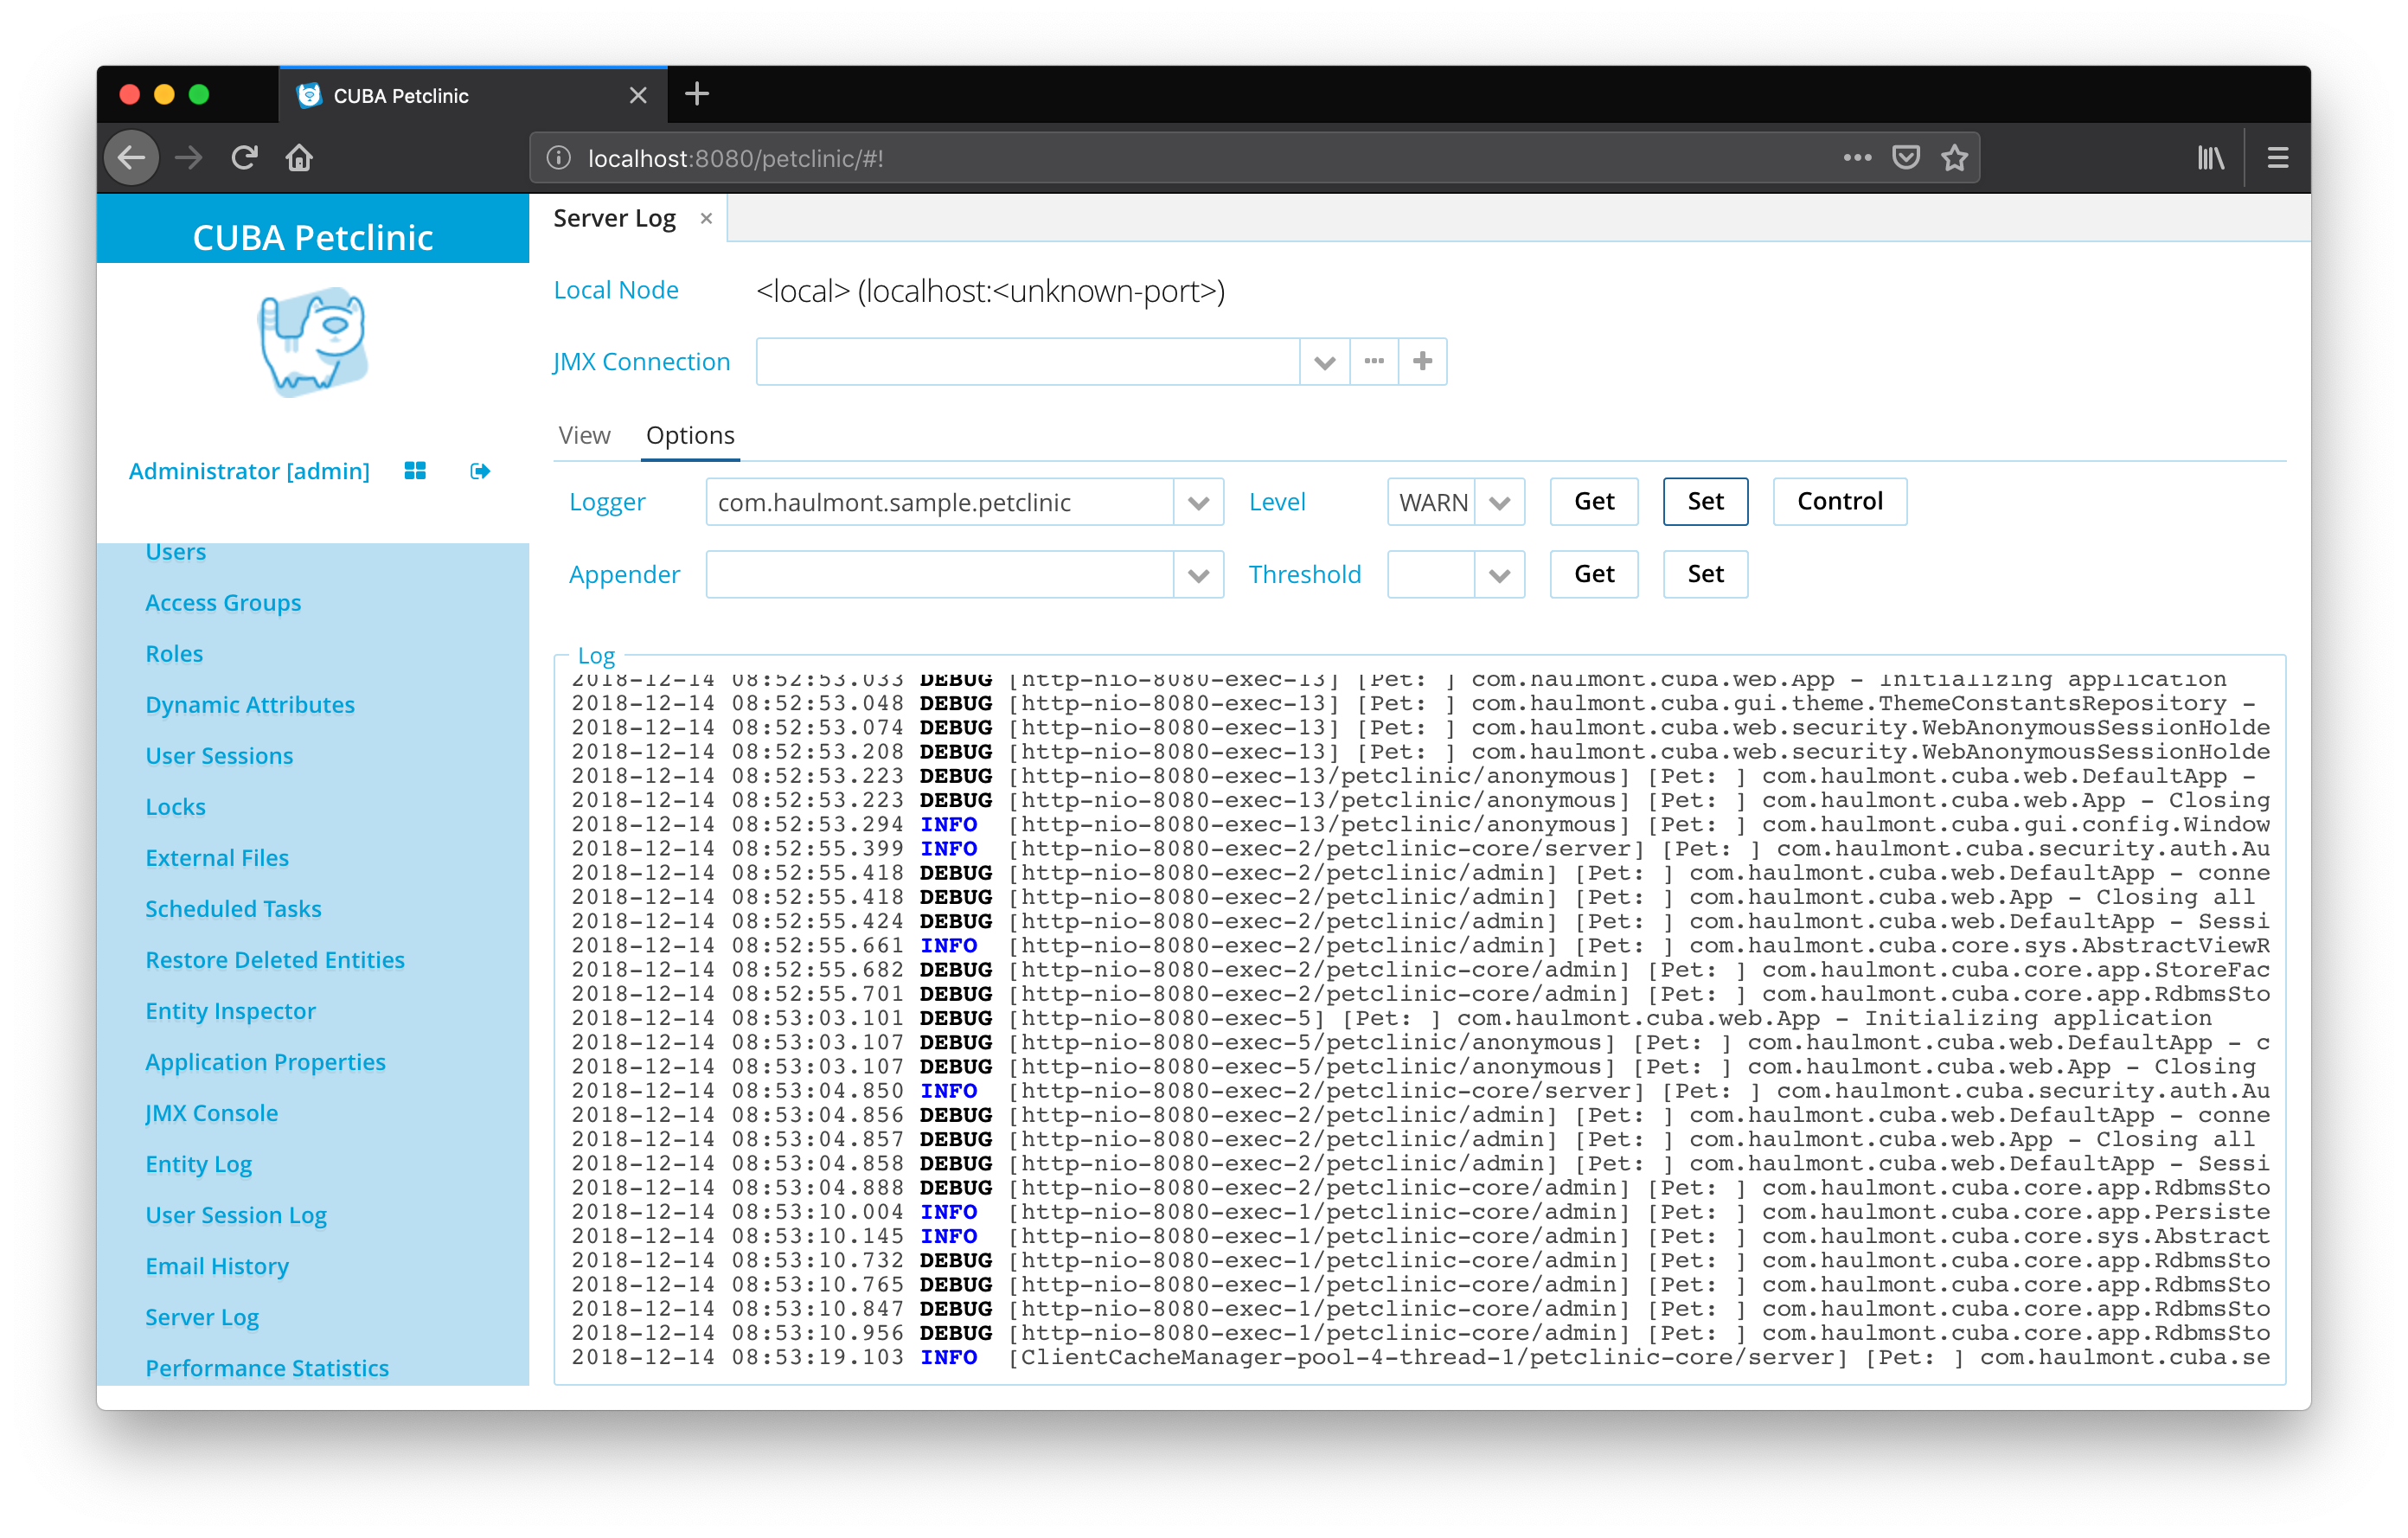Expand the Logger dropdown arrow

1198,502
